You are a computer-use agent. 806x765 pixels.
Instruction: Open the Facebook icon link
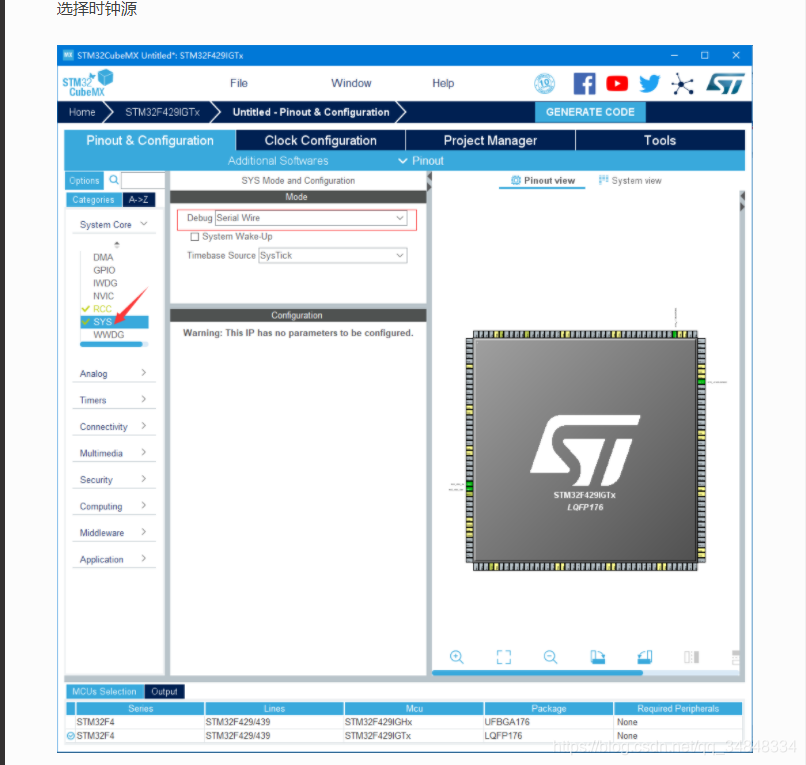(584, 84)
